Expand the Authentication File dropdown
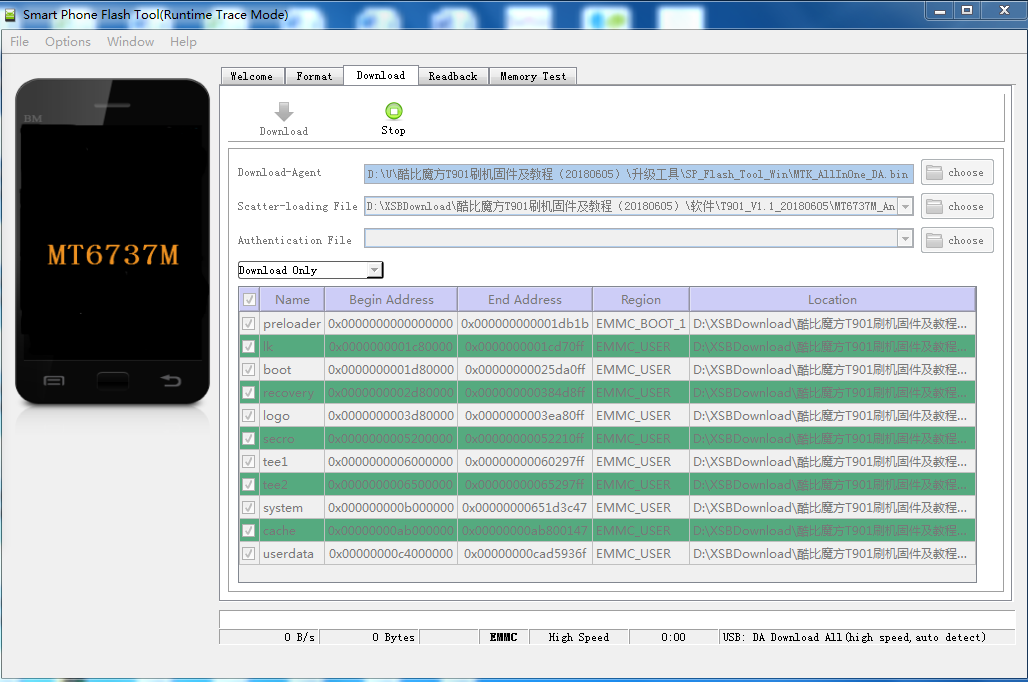 [905, 240]
